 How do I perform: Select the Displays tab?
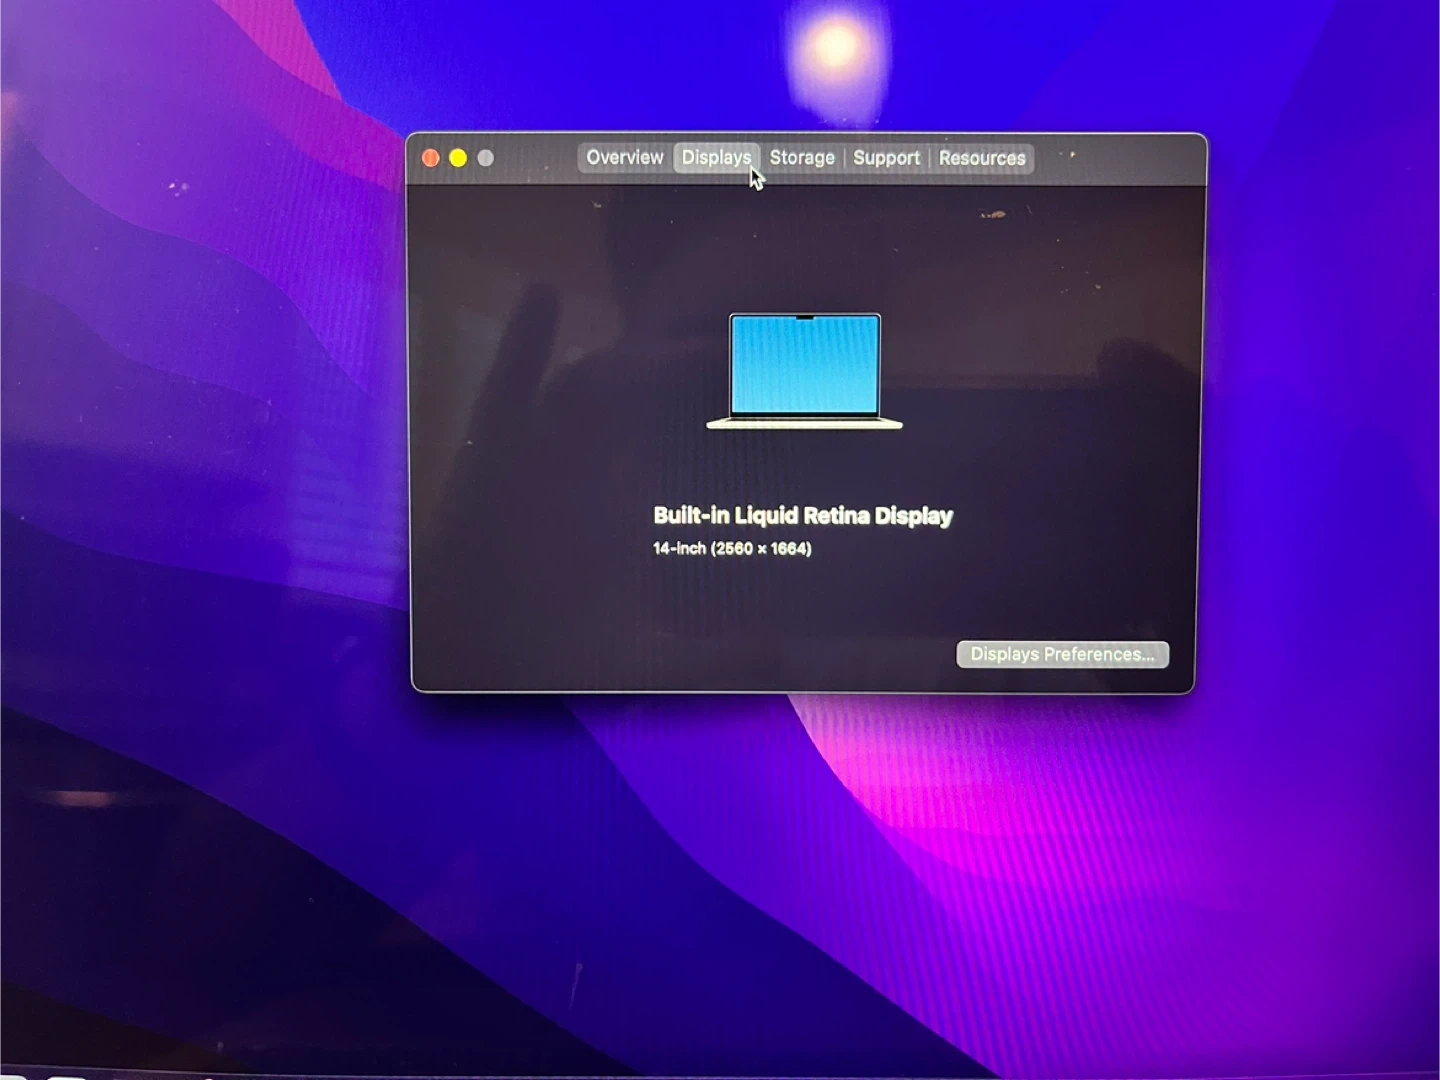pyautogui.click(x=715, y=158)
